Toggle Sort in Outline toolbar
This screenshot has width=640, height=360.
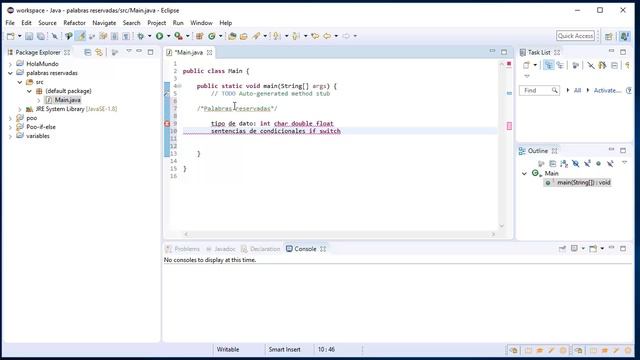pyautogui.click(x=564, y=164)
